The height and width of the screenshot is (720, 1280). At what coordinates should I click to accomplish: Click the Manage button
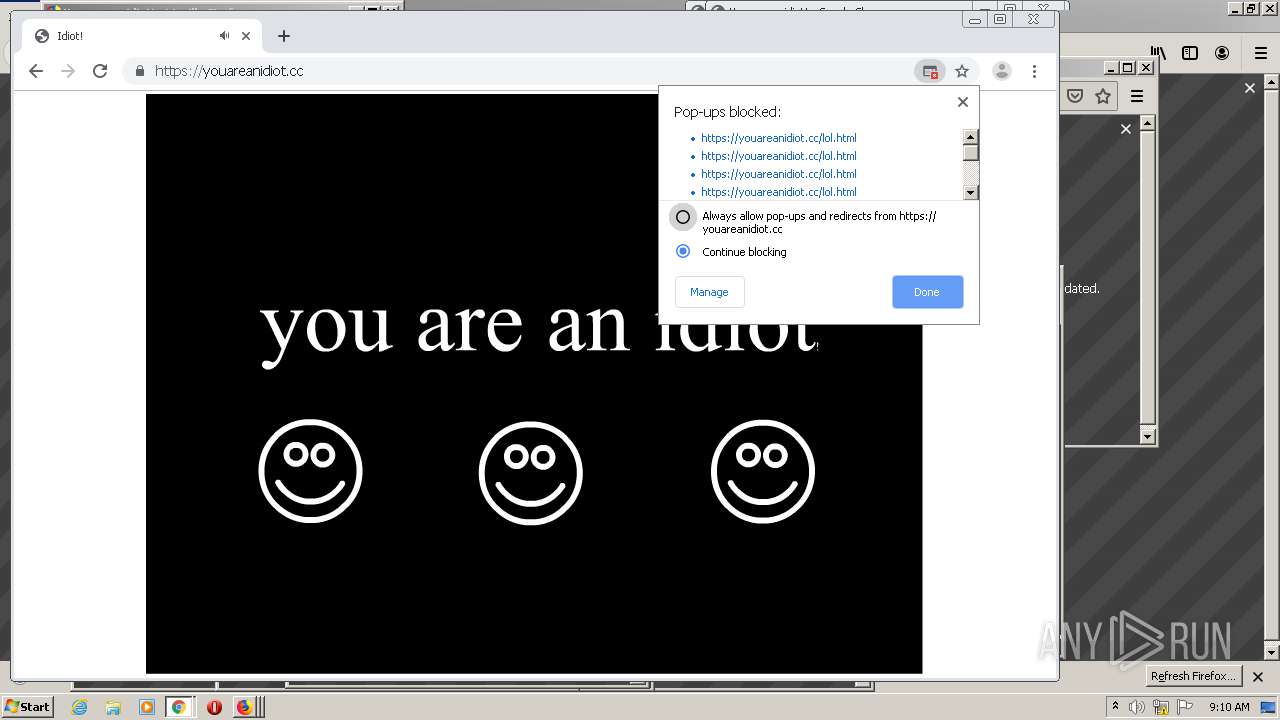[x=709, y=292]
